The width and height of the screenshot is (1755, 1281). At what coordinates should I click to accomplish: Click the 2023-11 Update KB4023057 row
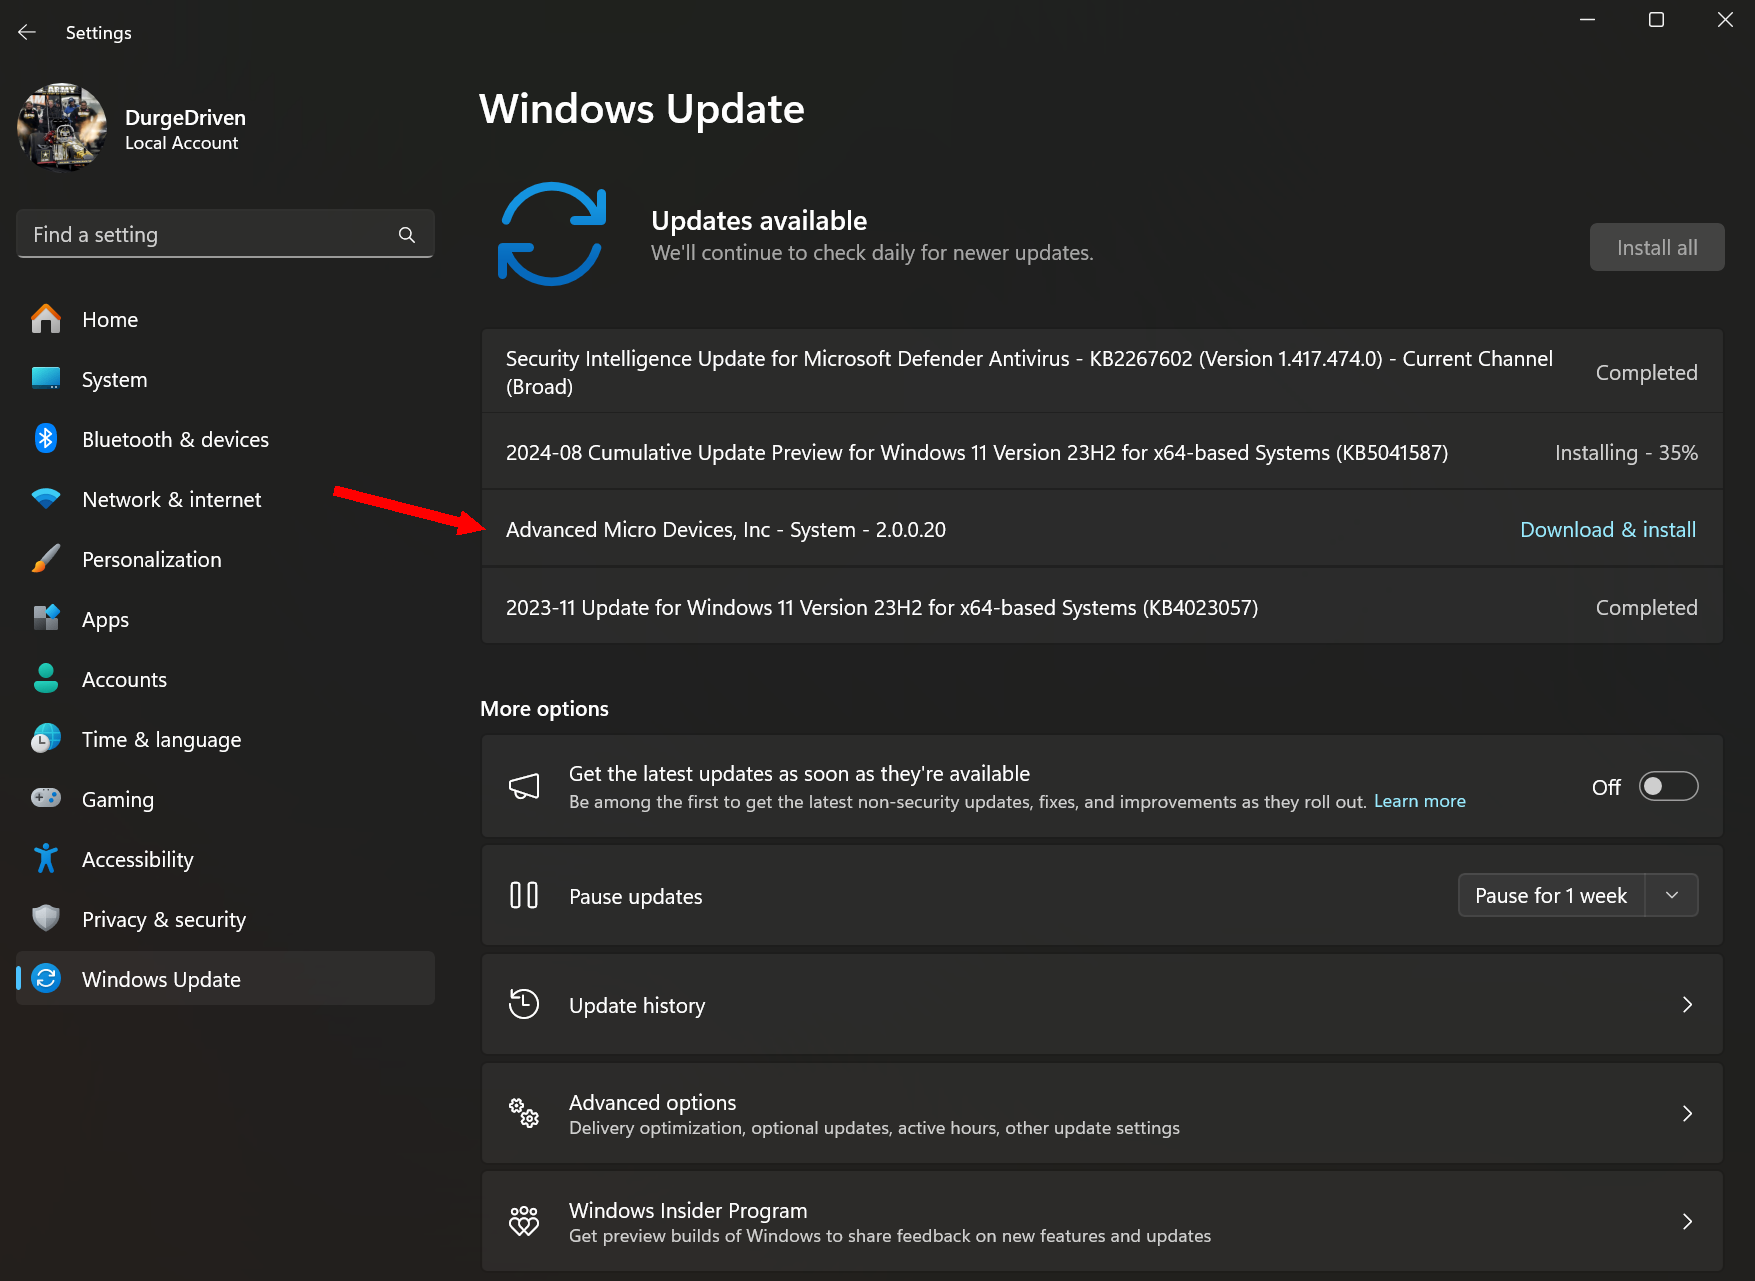click(x=1102, y=607)
